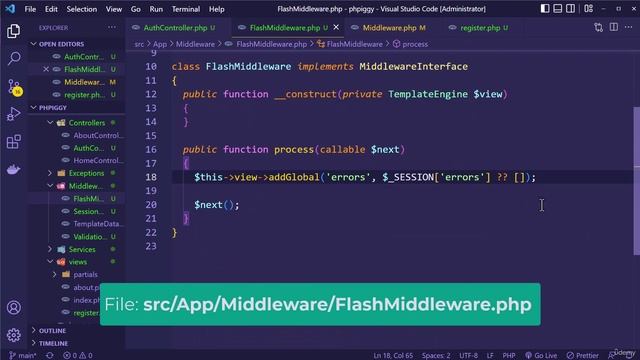
Task: Toggle secondary side bar layout icon
Action: pyautogui.click(x=571, y=9)
